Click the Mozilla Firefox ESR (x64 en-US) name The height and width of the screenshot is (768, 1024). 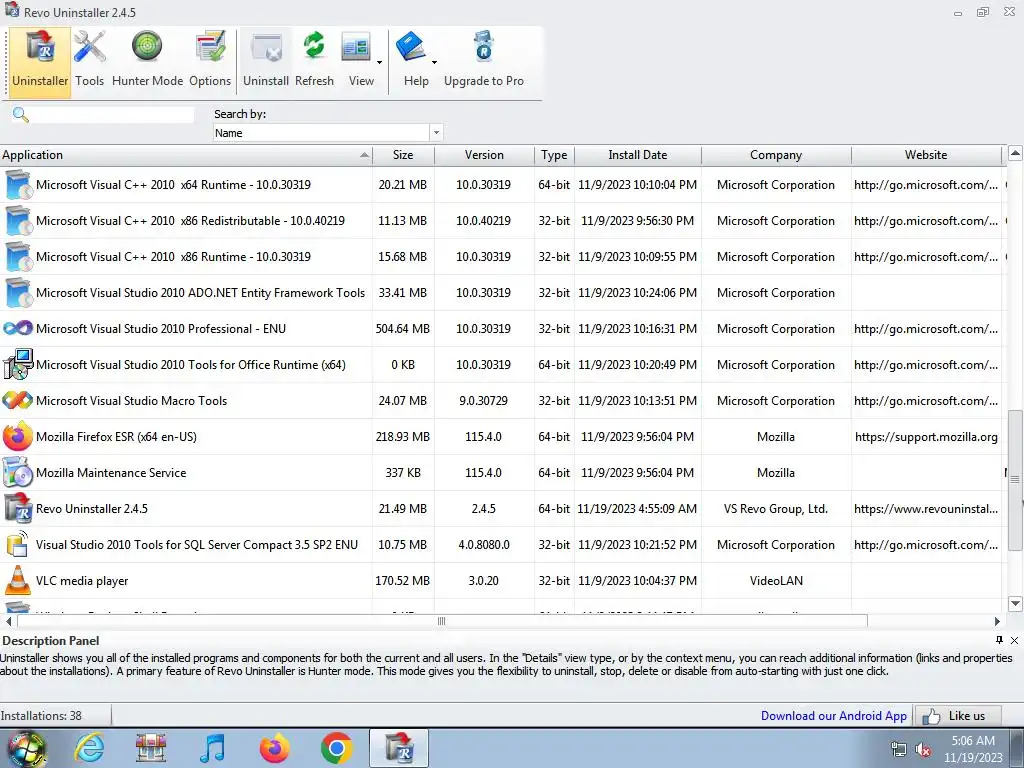point(116,436)
